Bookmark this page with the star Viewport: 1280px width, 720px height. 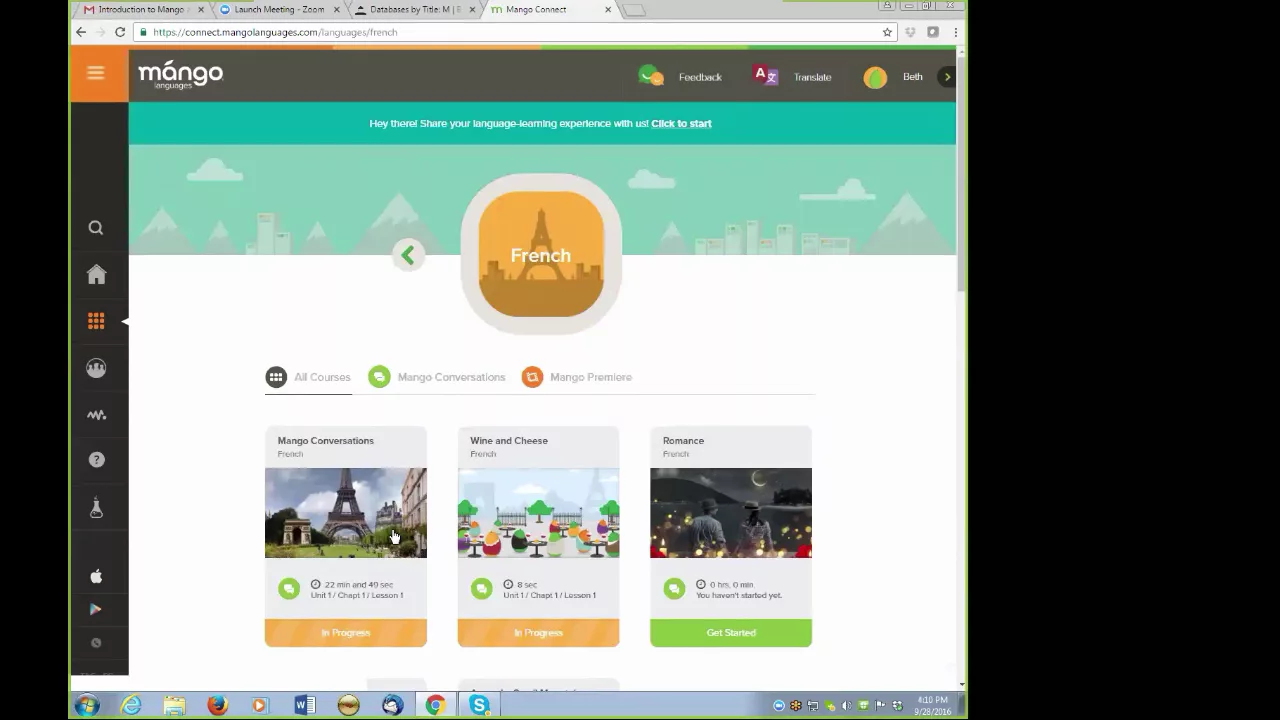(887, 32)
